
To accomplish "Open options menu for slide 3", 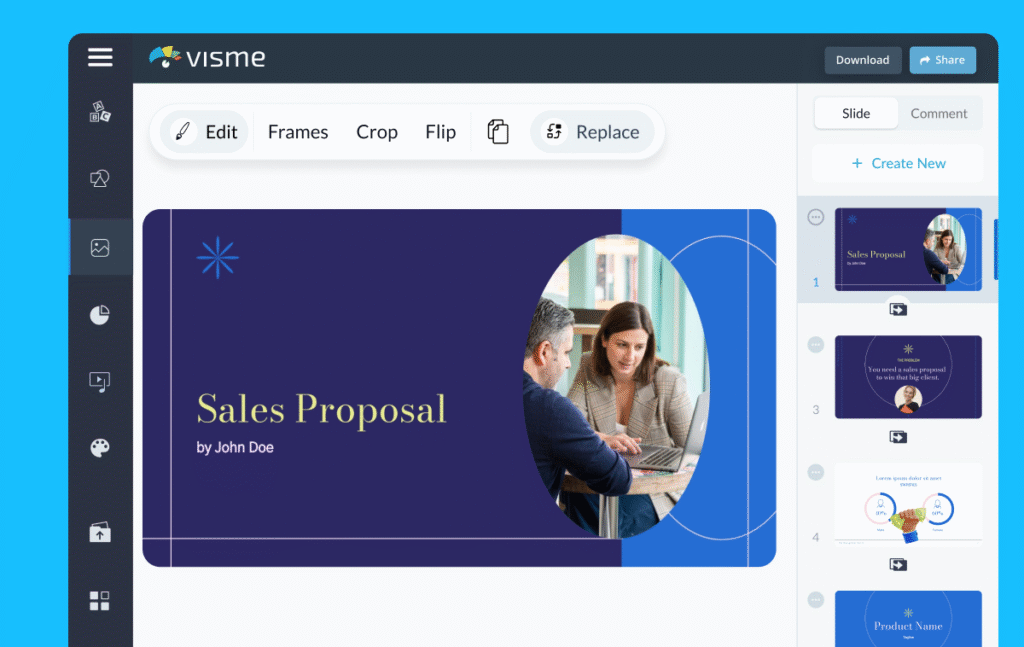I will click(816, 344).
